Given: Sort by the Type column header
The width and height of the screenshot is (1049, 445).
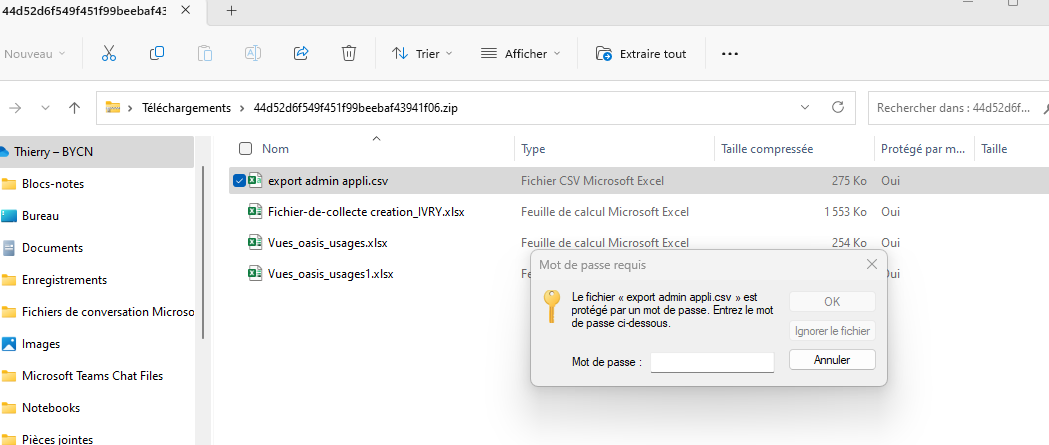Looking at the screenshot, I should [x=534, y=149].
